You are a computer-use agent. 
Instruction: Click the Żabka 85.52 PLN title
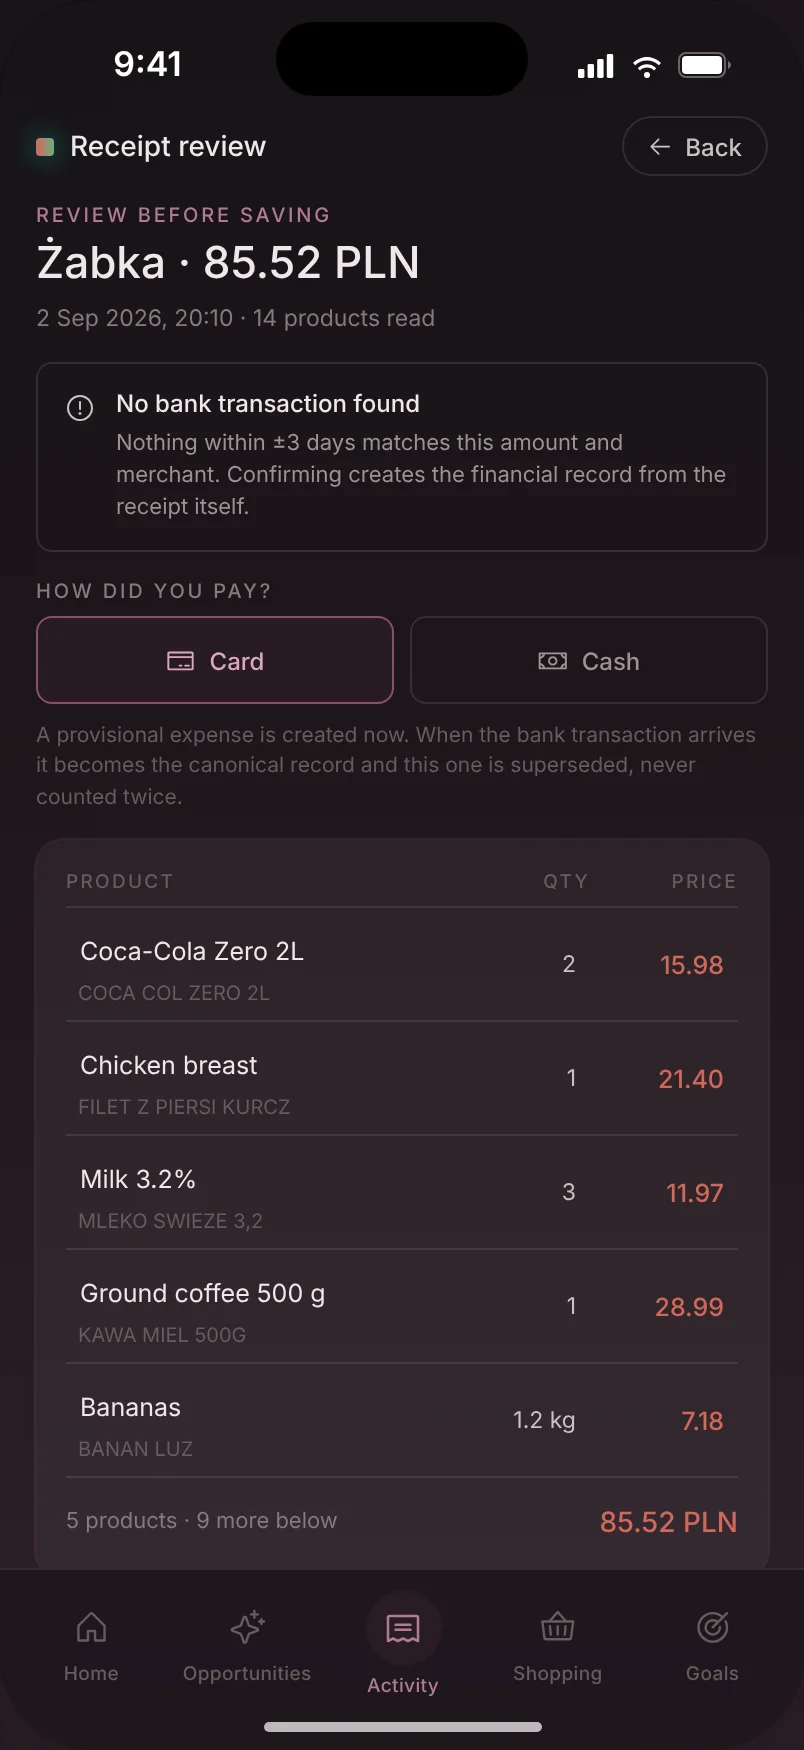point(228,262)
